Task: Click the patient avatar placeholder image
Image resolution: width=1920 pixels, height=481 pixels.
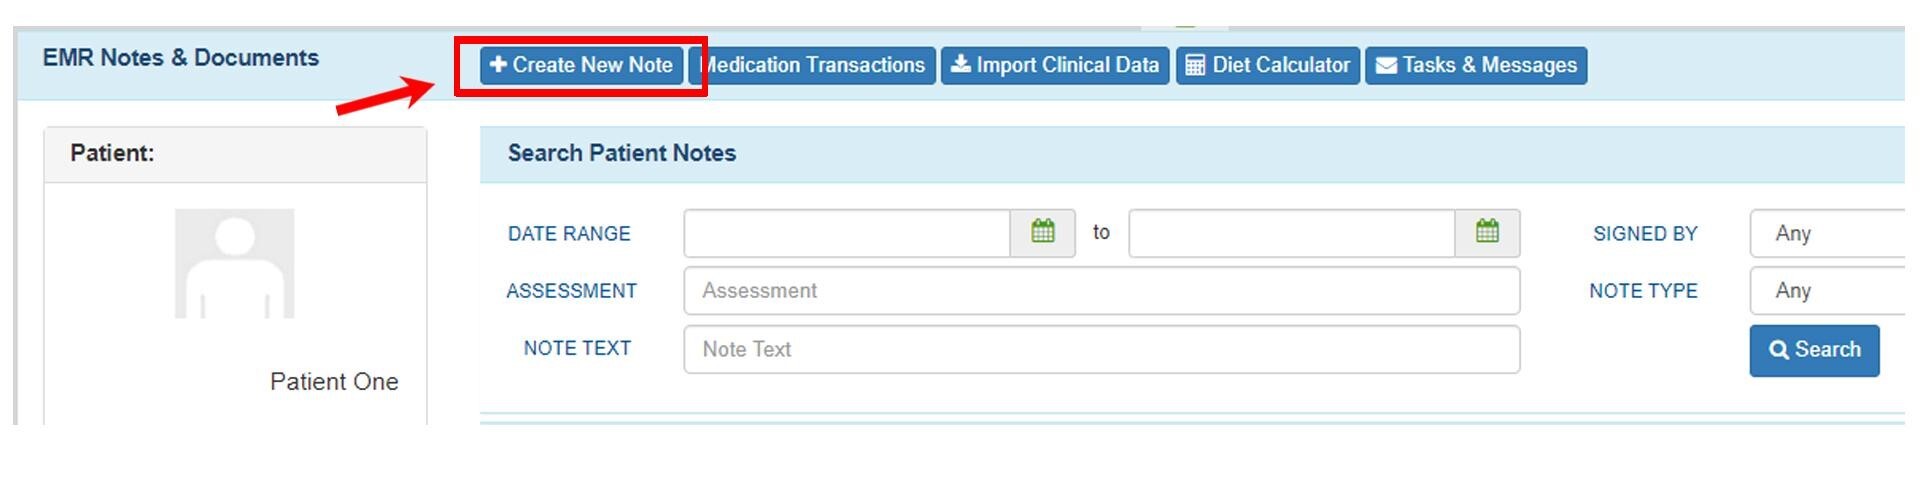Action: pyautogui.click(x=234, y=264)
